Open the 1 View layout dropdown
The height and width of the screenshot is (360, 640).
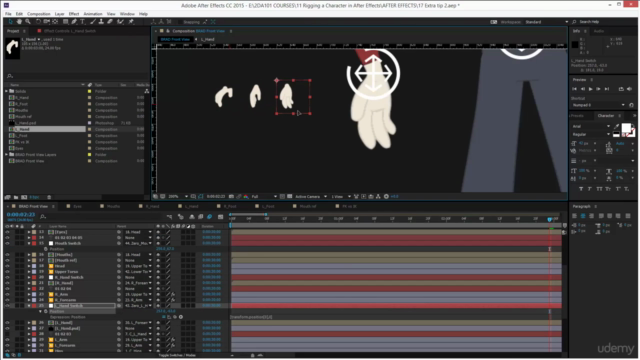[x=341, y=197]
